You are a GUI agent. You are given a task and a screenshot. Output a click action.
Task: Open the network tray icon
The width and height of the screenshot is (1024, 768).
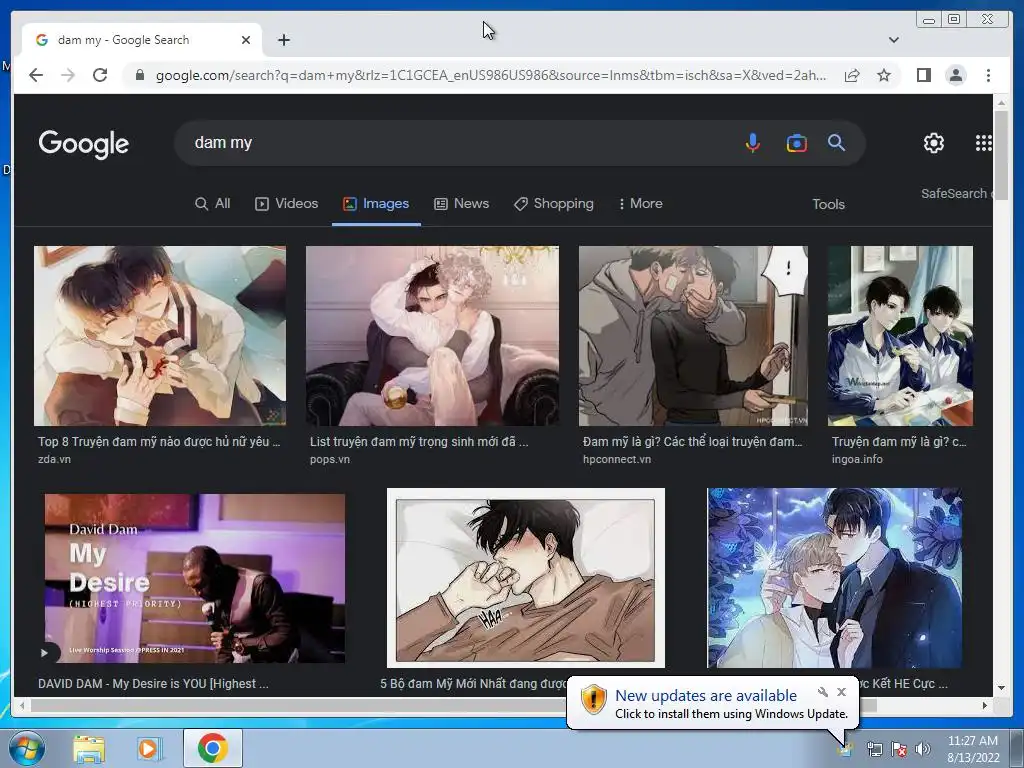coord(874,749)
